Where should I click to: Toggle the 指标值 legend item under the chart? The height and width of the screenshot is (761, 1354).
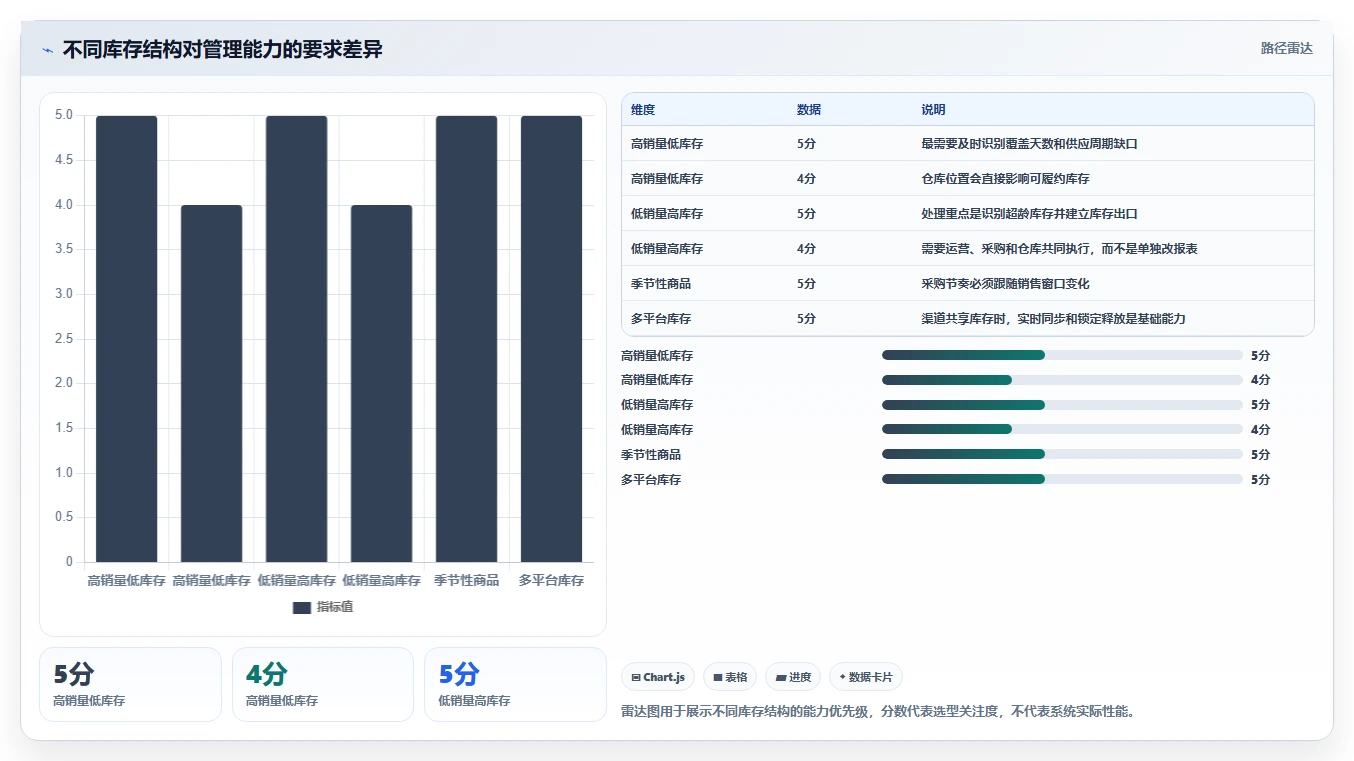[323, 607]
